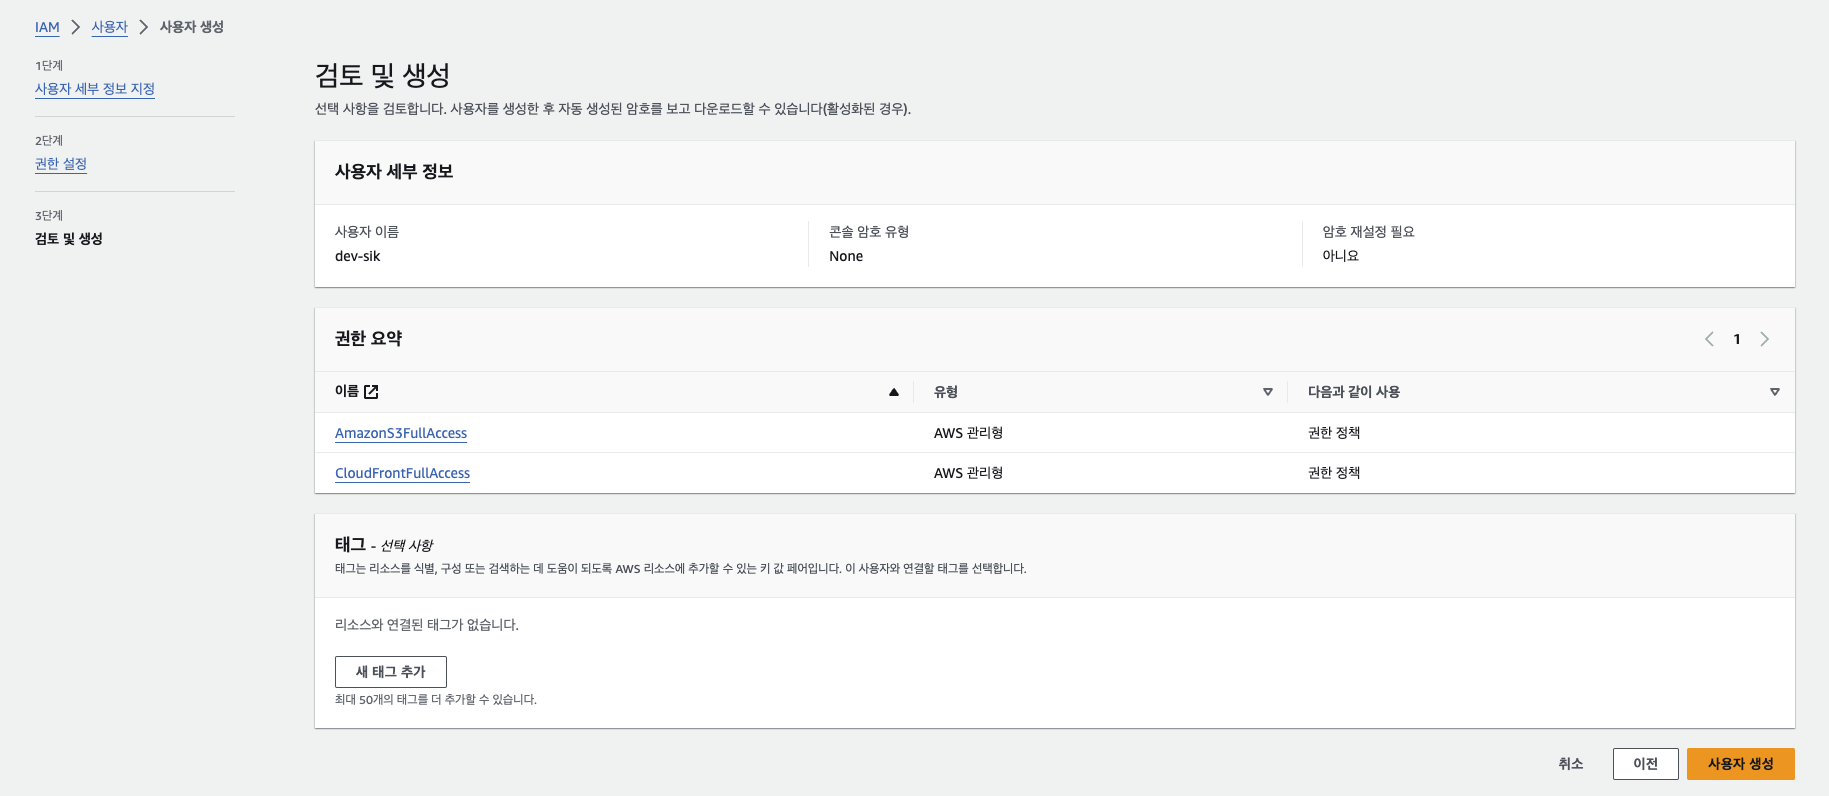Go to the 사용자 breadcrumb link
Viewport: 1829px width, 796px height.
[110, 27]
